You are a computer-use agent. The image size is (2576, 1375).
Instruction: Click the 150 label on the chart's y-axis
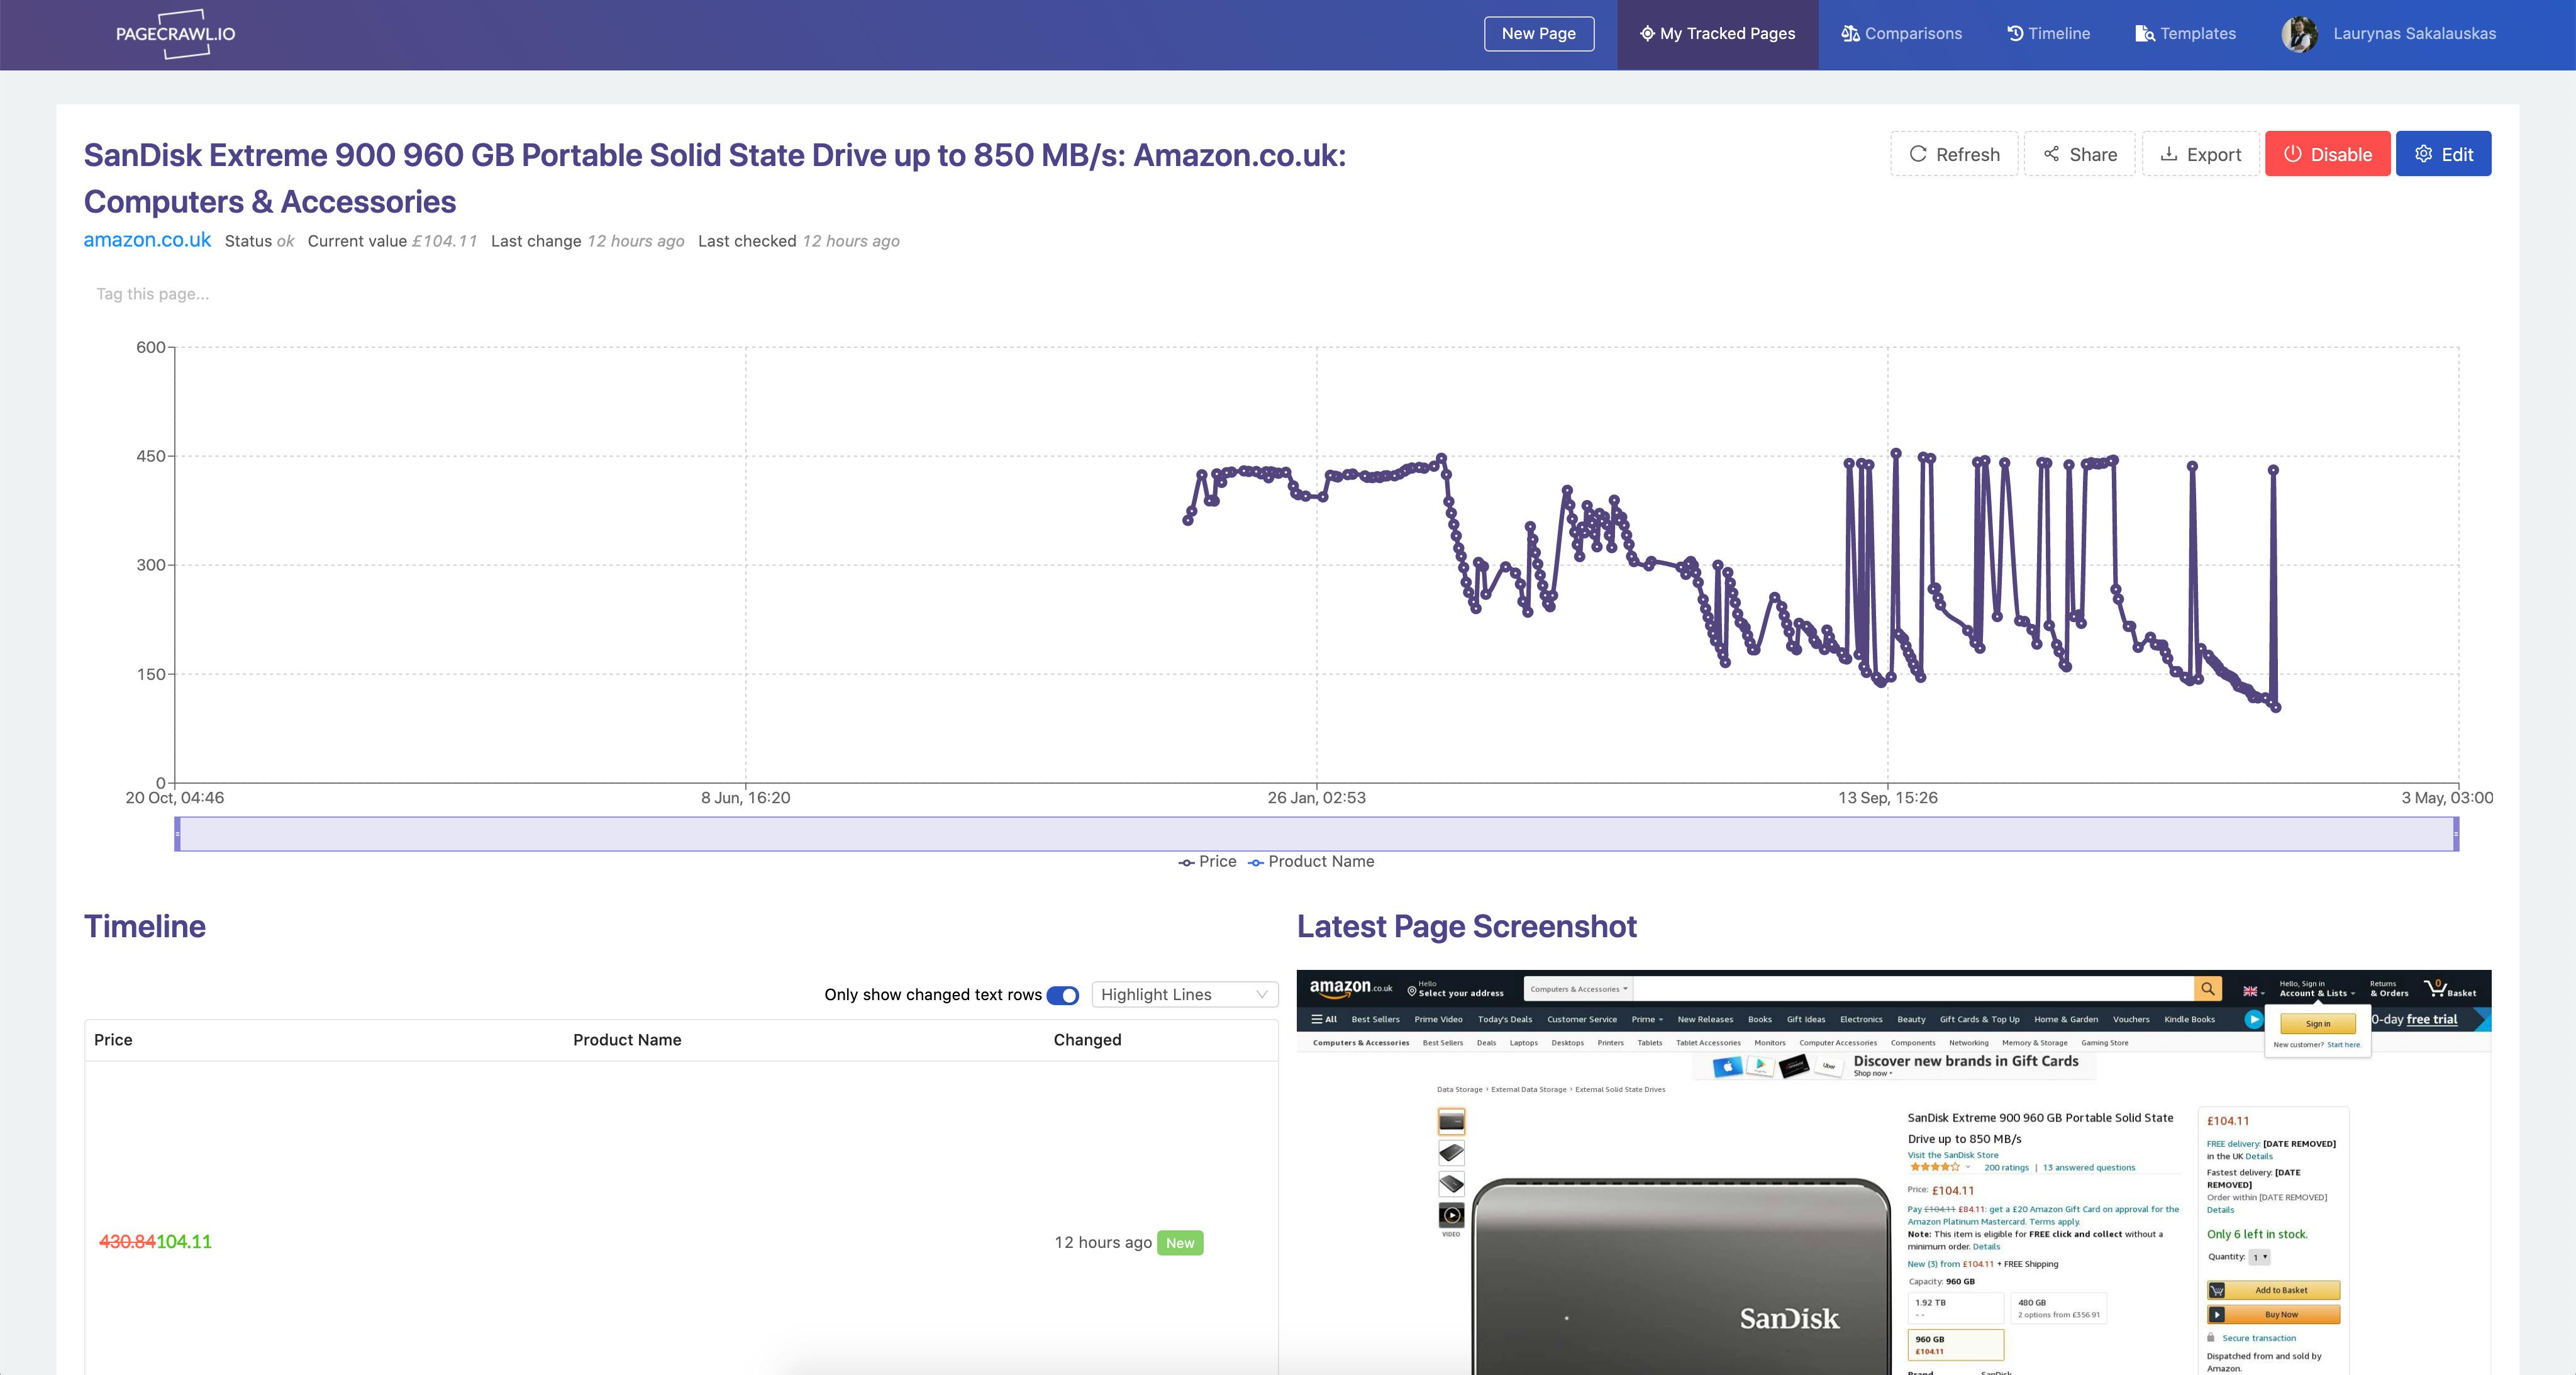(x=151, y=674)
